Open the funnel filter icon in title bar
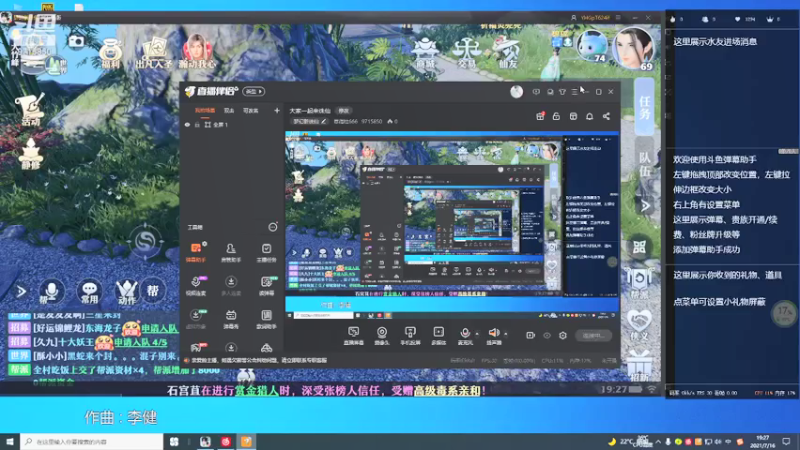800x450 pixels. [x=562, y=92]
